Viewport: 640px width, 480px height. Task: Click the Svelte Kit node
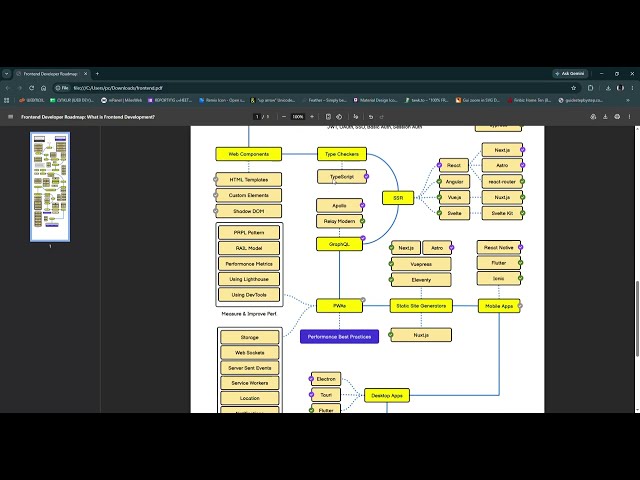502,213
